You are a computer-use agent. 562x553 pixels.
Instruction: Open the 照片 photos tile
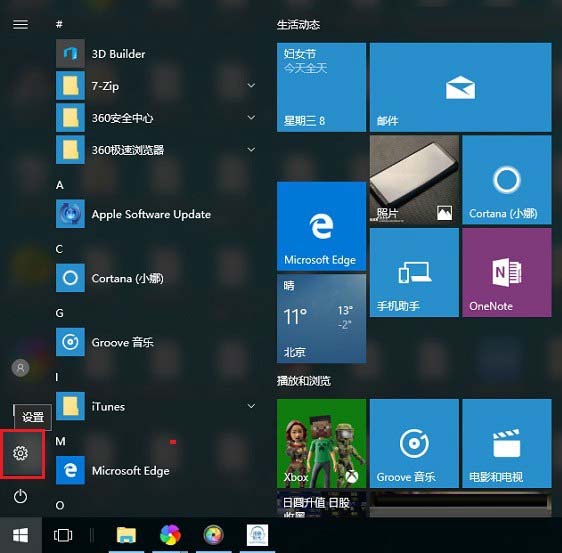coord(414,180)
